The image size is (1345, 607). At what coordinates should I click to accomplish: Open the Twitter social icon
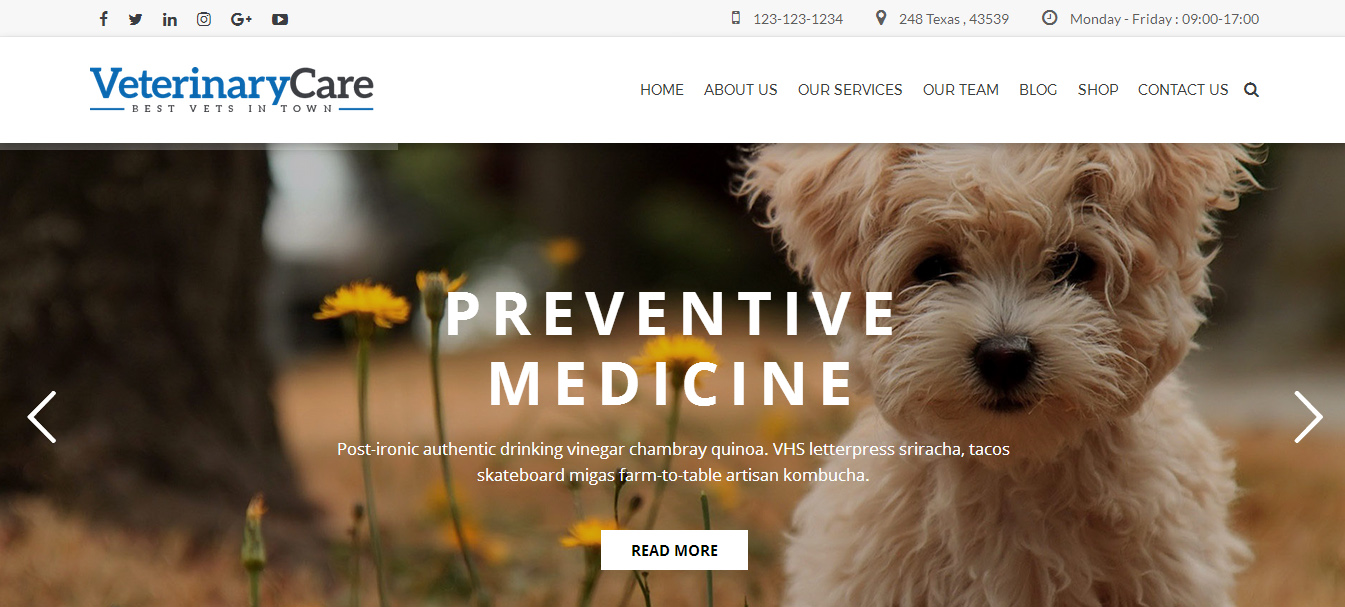tap(136, 19)
